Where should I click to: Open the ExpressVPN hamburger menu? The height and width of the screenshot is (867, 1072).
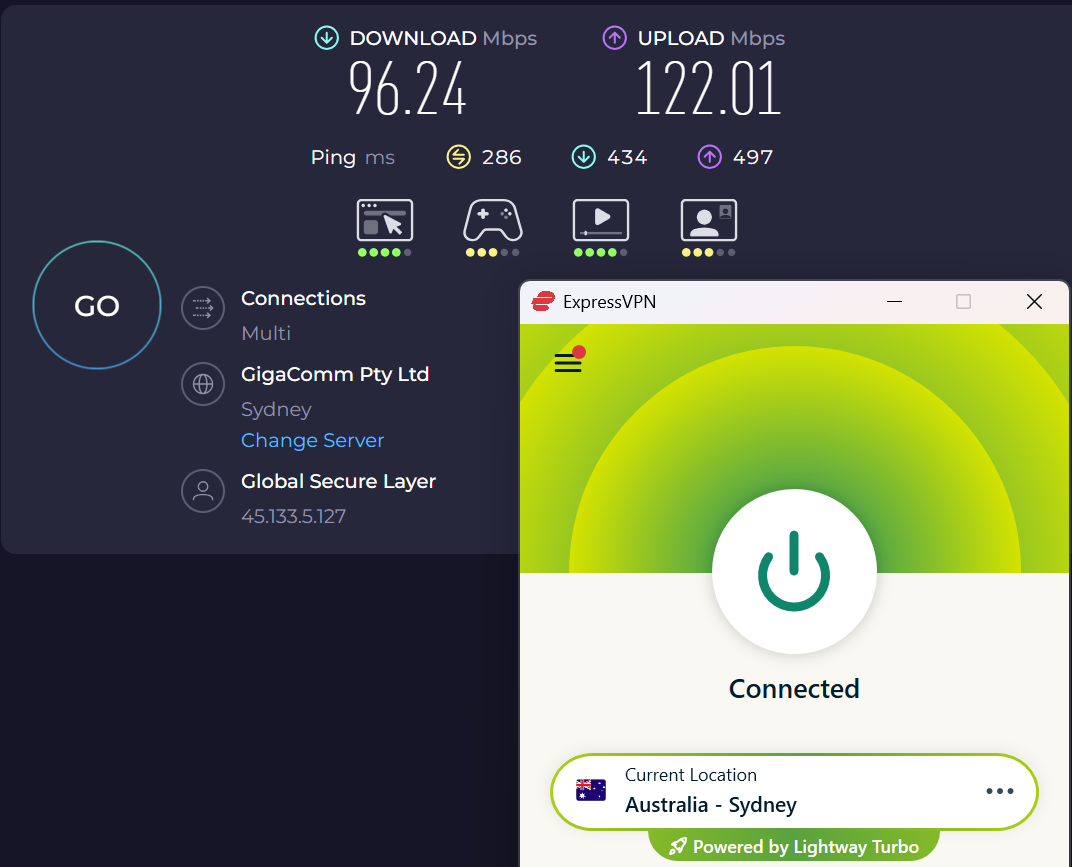point(568,362)
